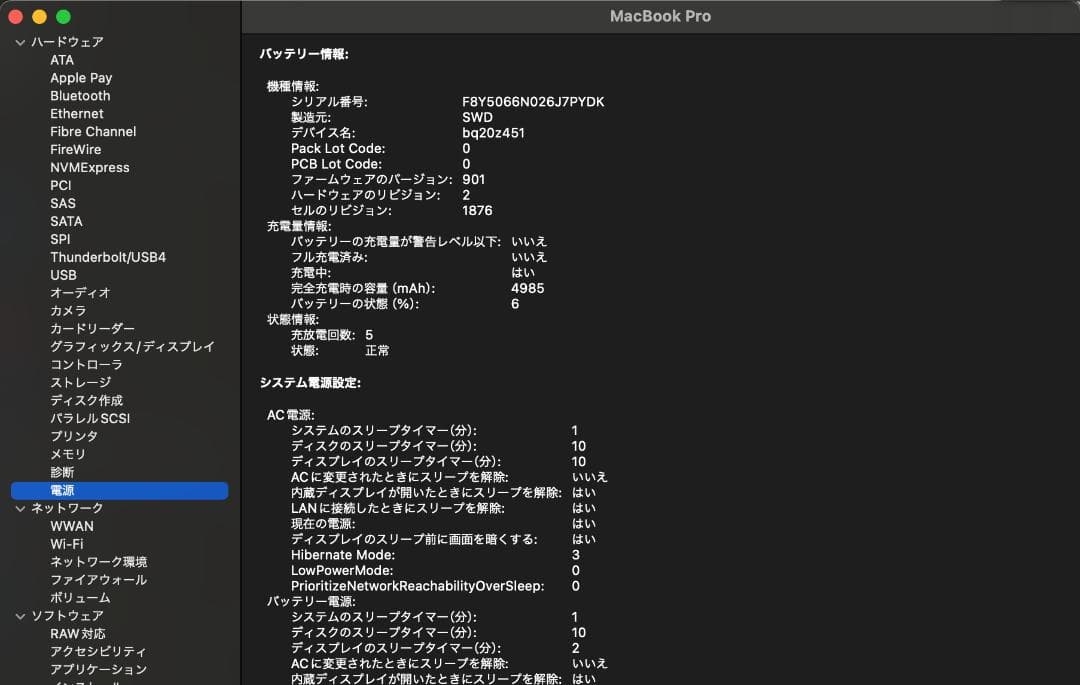Collapse the ネットワーク section
1080x685 pixels.
(x=20, y=508)
